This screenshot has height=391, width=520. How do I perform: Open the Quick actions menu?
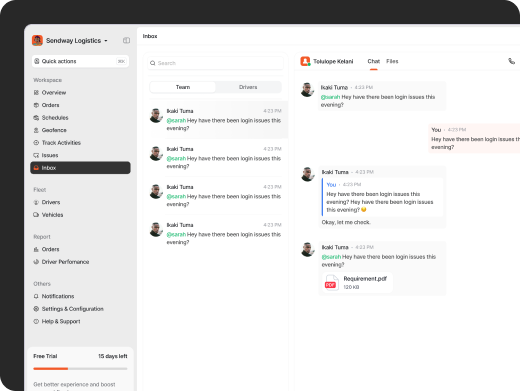(x=80, y=61)
